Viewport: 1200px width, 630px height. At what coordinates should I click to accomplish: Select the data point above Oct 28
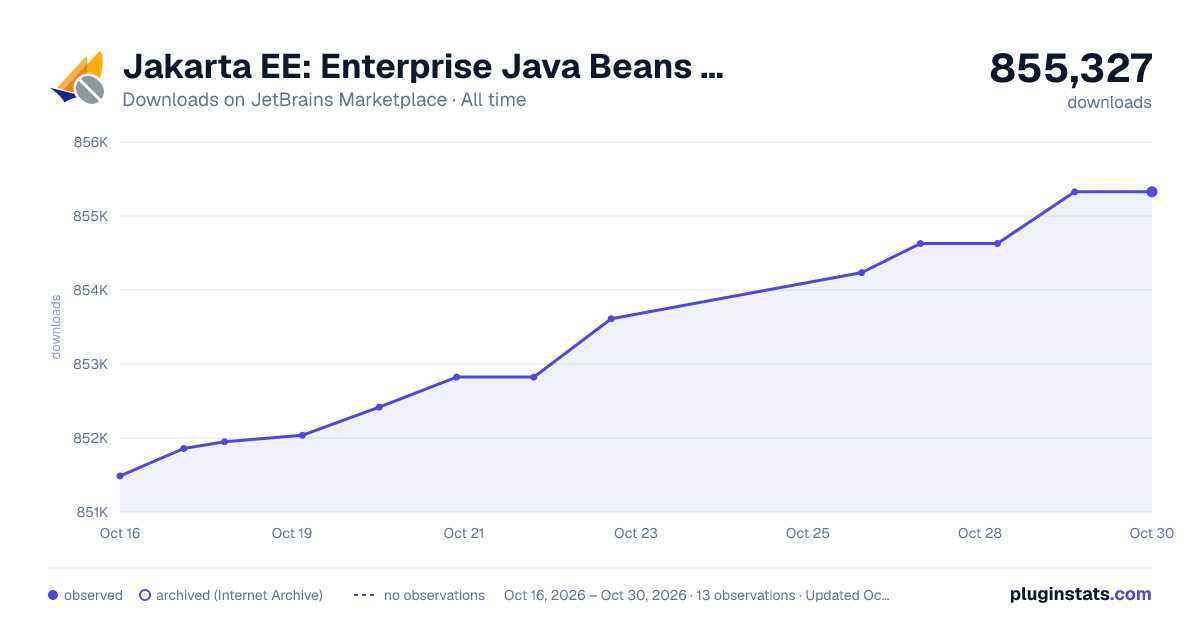[x=997, y=243]
